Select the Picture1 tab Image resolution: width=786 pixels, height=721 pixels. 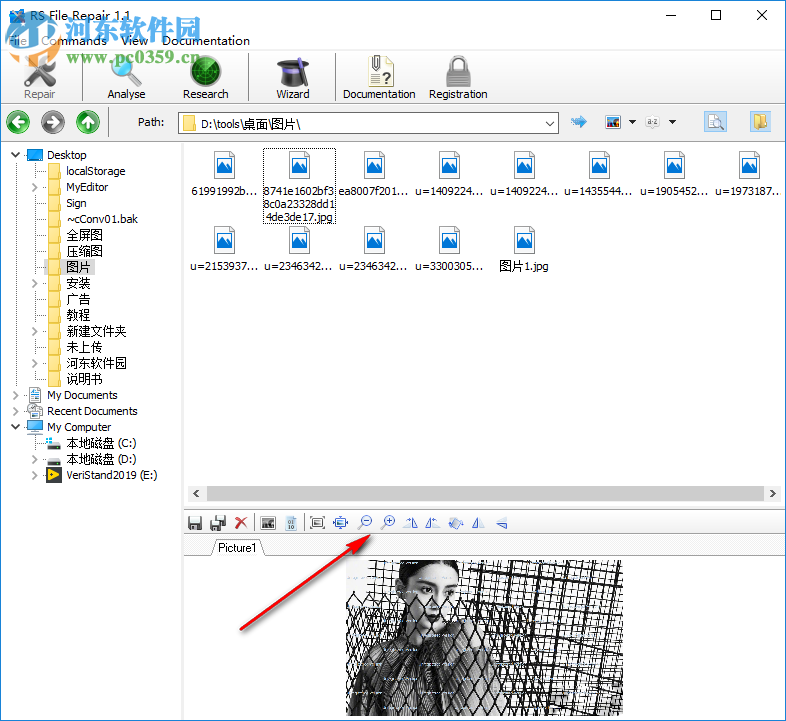click(x=237, y=548)
